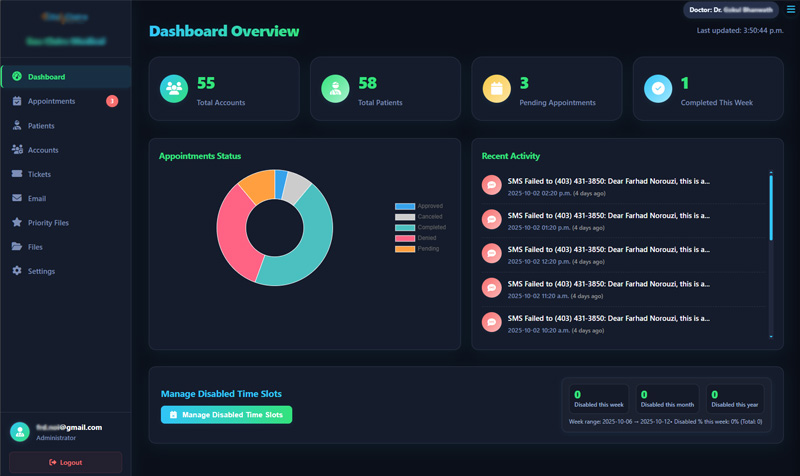Click the Appointments Status heading
The width and height of the screenshot is (800, 476).
click(x=200, y=156)
